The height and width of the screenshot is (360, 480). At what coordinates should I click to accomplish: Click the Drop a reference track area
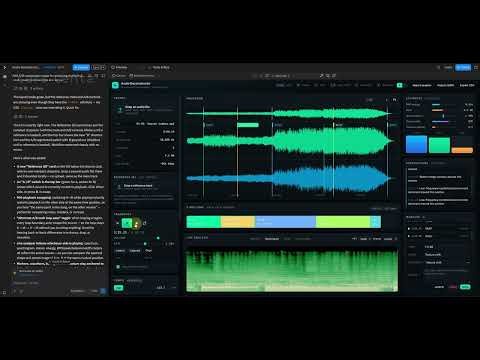pos(144,187)
